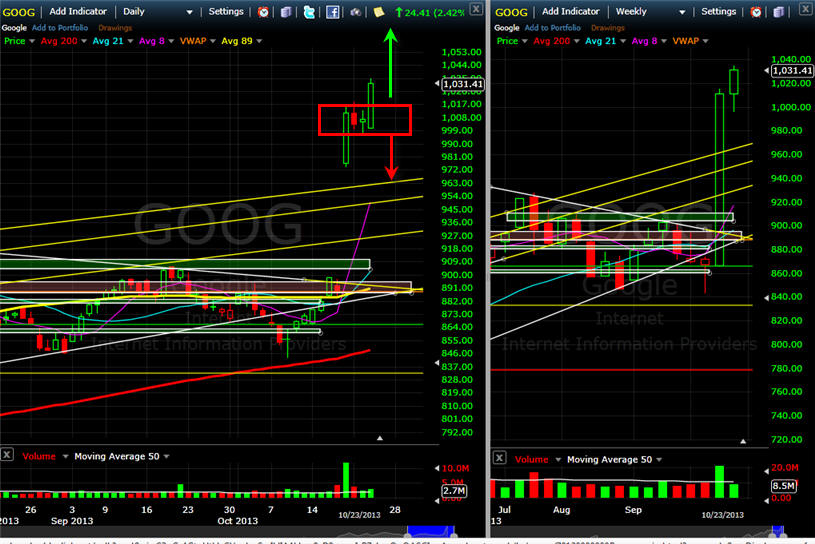Expand Avg 8 options in Weekly chart
815x544 pixels.
pos(664,41)
